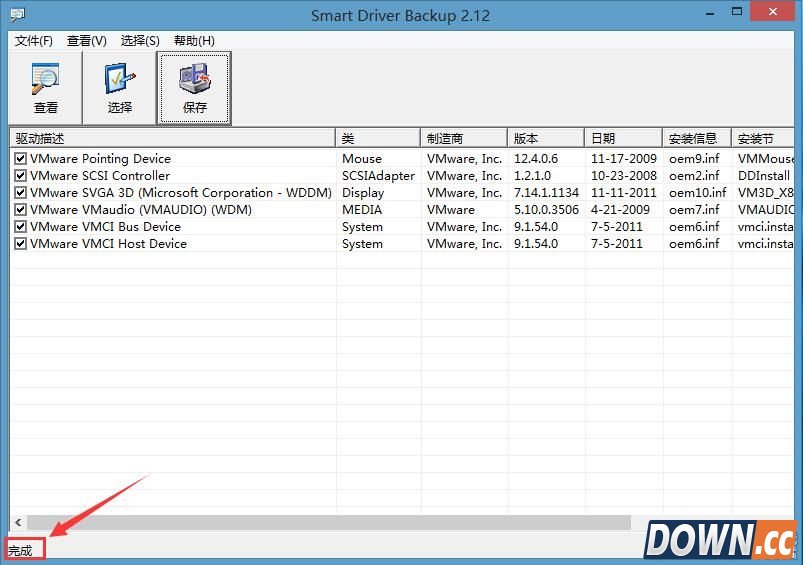Uncheck VMware VMCI Bus Device checkbox
This screenshot has height=565, width=803.
(20, 227)
